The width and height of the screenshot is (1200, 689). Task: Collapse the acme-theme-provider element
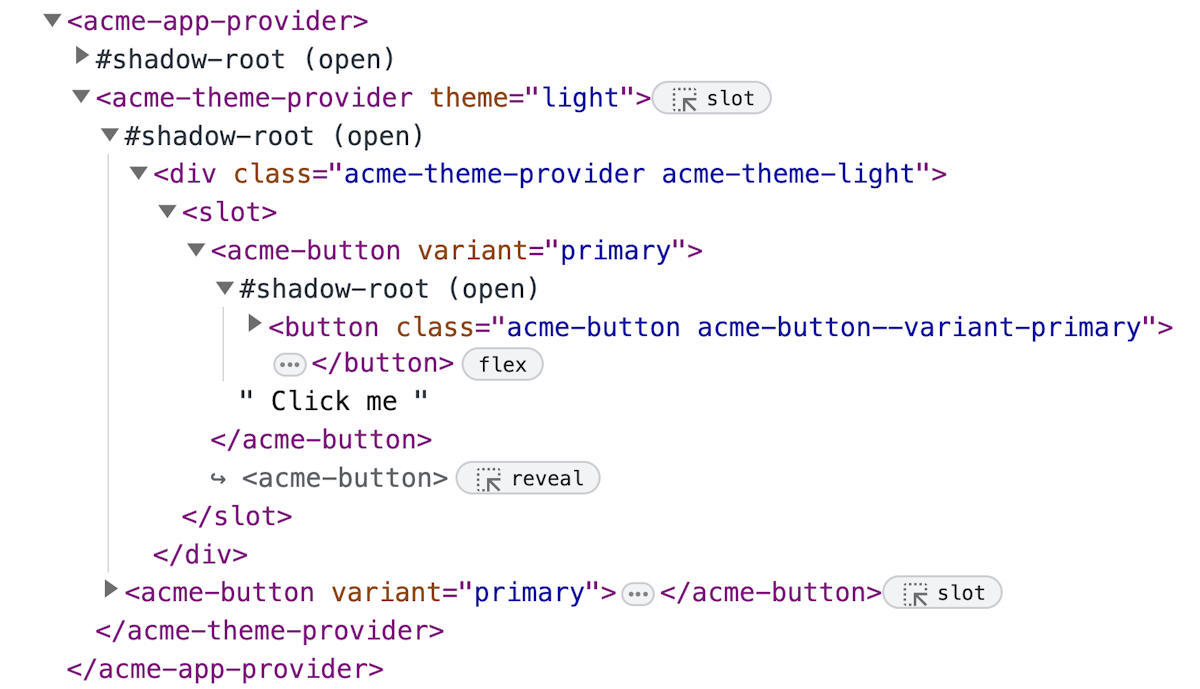(79, 94)
